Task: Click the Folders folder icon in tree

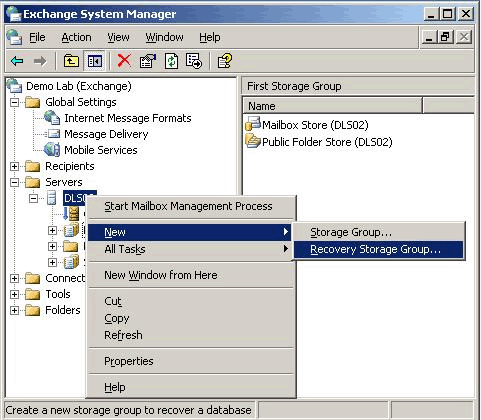Action: click(x=33, y=310)
